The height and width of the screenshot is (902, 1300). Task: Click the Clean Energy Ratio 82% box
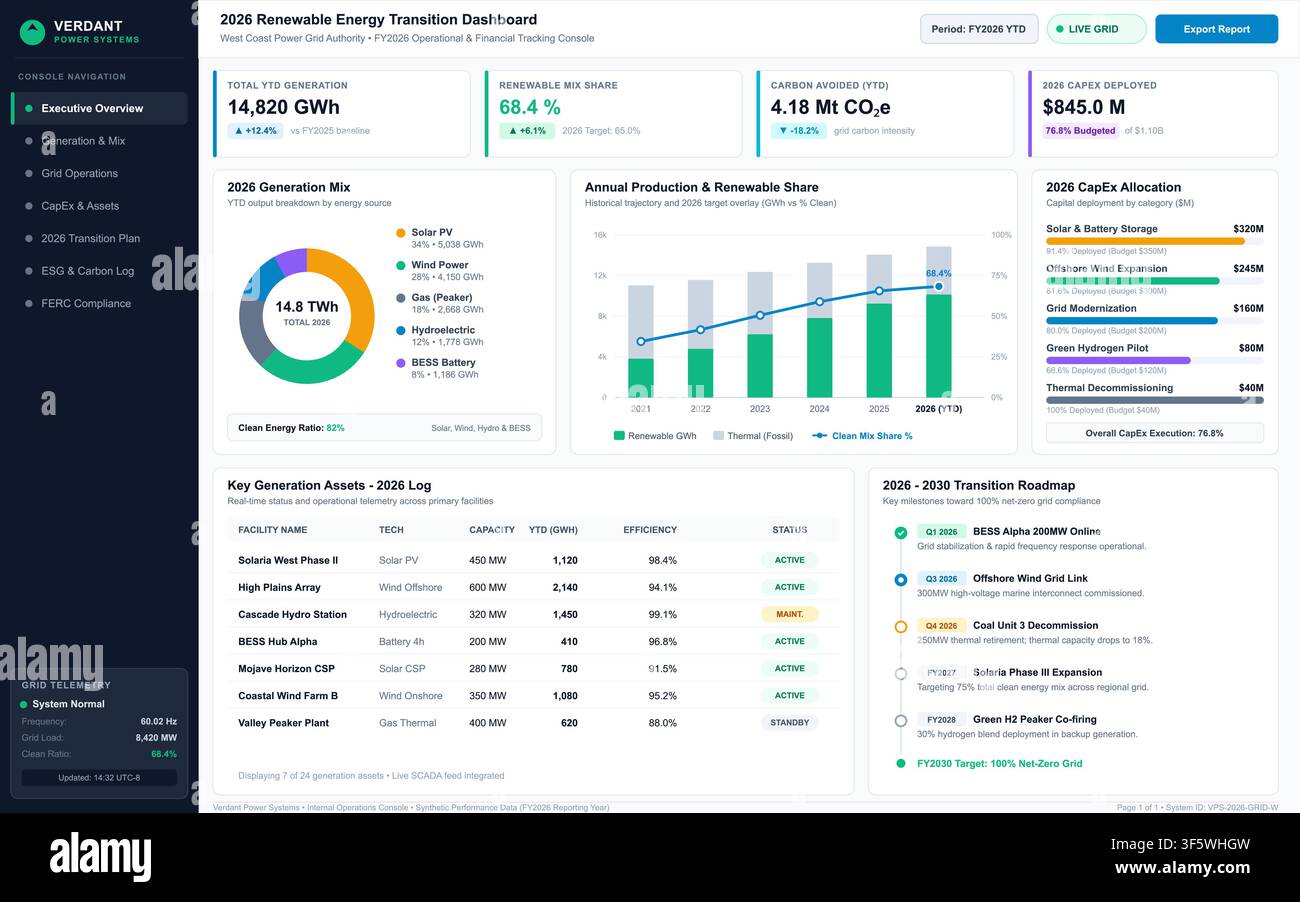coord(384,428)
